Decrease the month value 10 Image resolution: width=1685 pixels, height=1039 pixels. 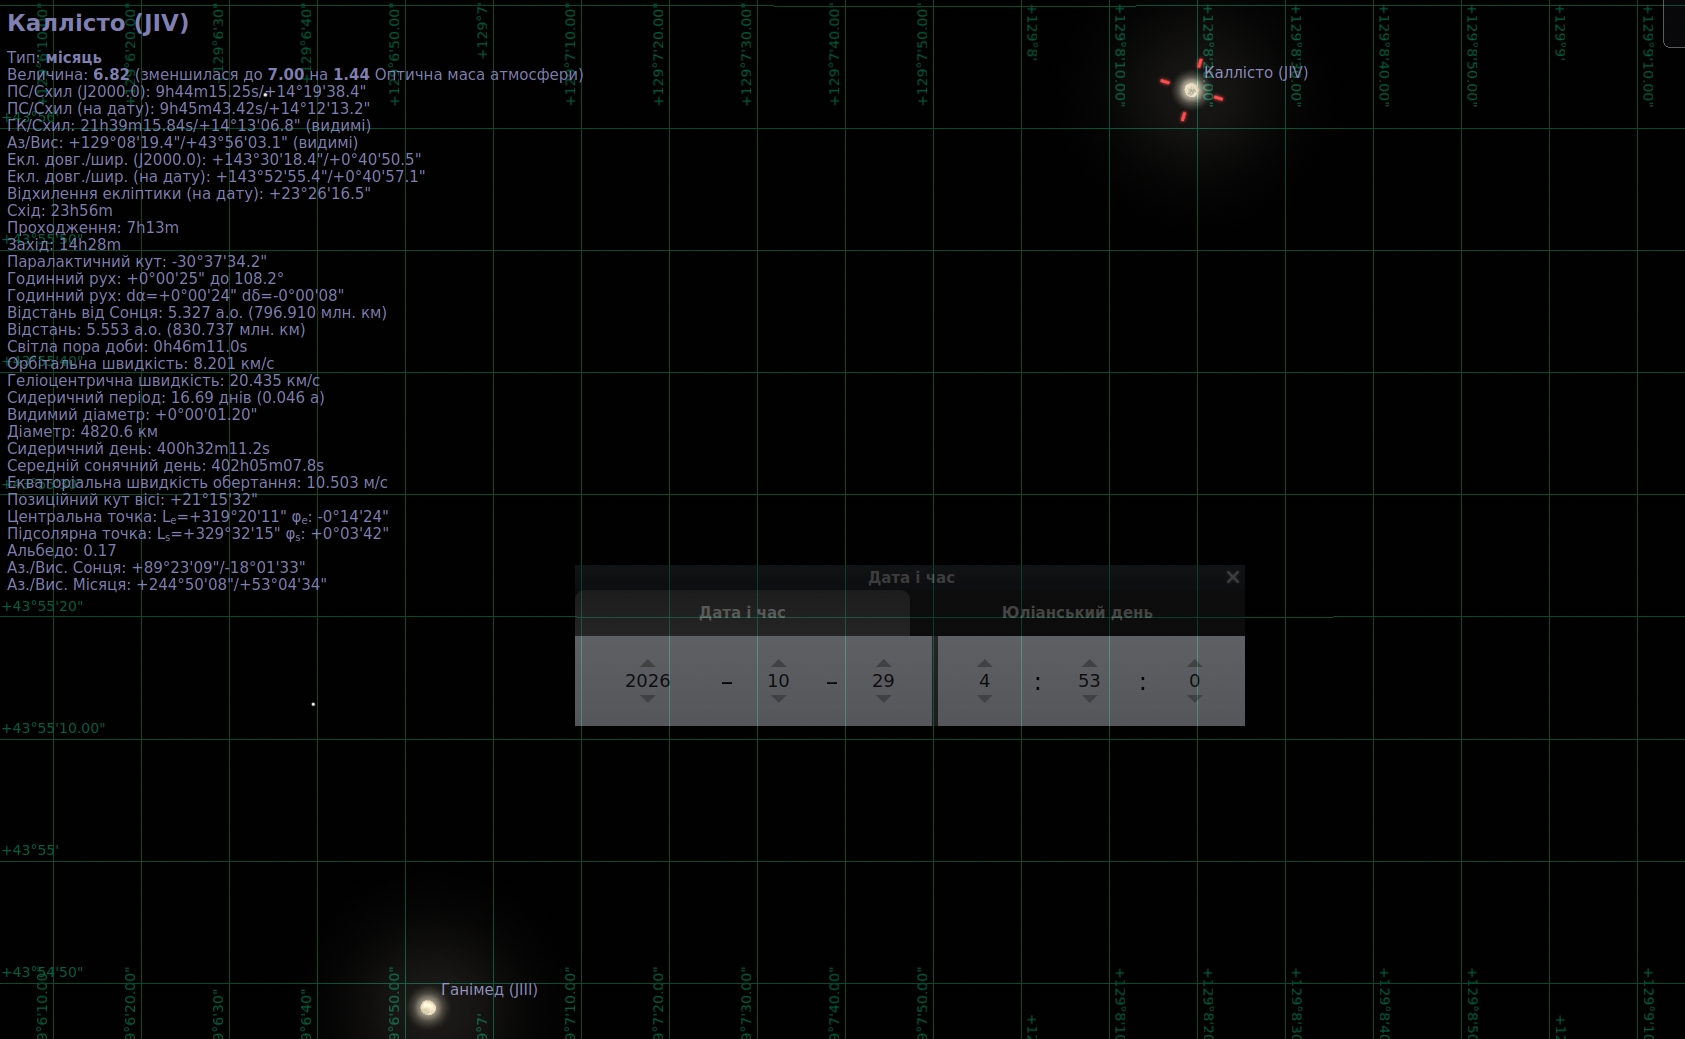click(778, 698)
